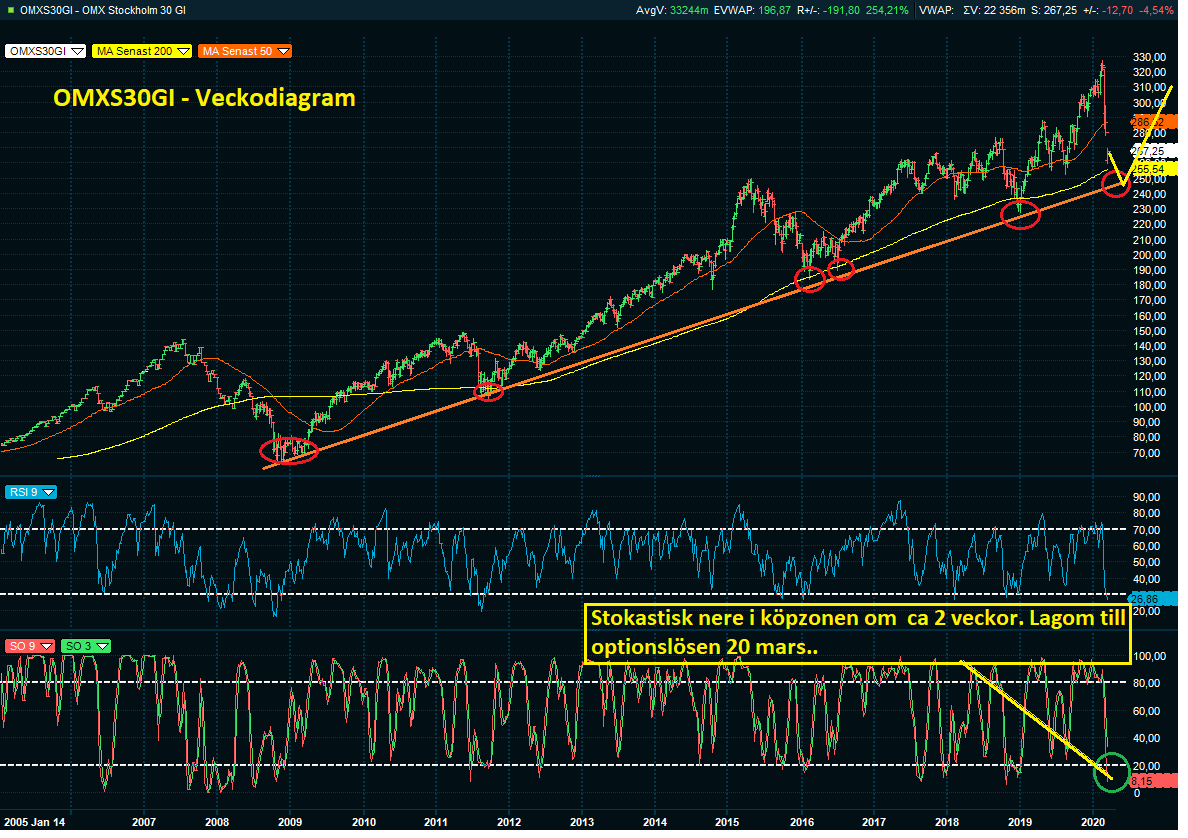Click the 250,00 price axis label
This screenshot has width=1188, height=838.
pos(1149,180)
